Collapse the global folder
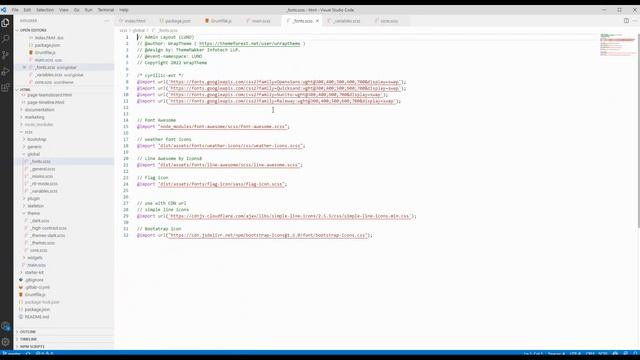 [x=33, y=154]
